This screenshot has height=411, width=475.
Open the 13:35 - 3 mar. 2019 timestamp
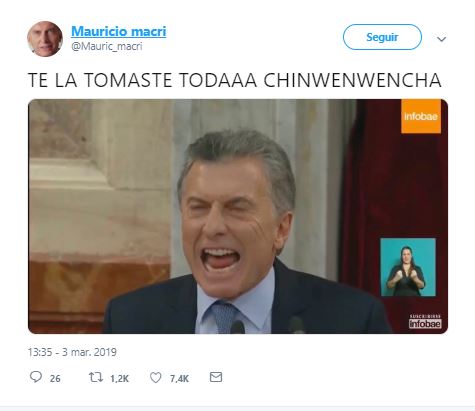click(x=72, y=352)
